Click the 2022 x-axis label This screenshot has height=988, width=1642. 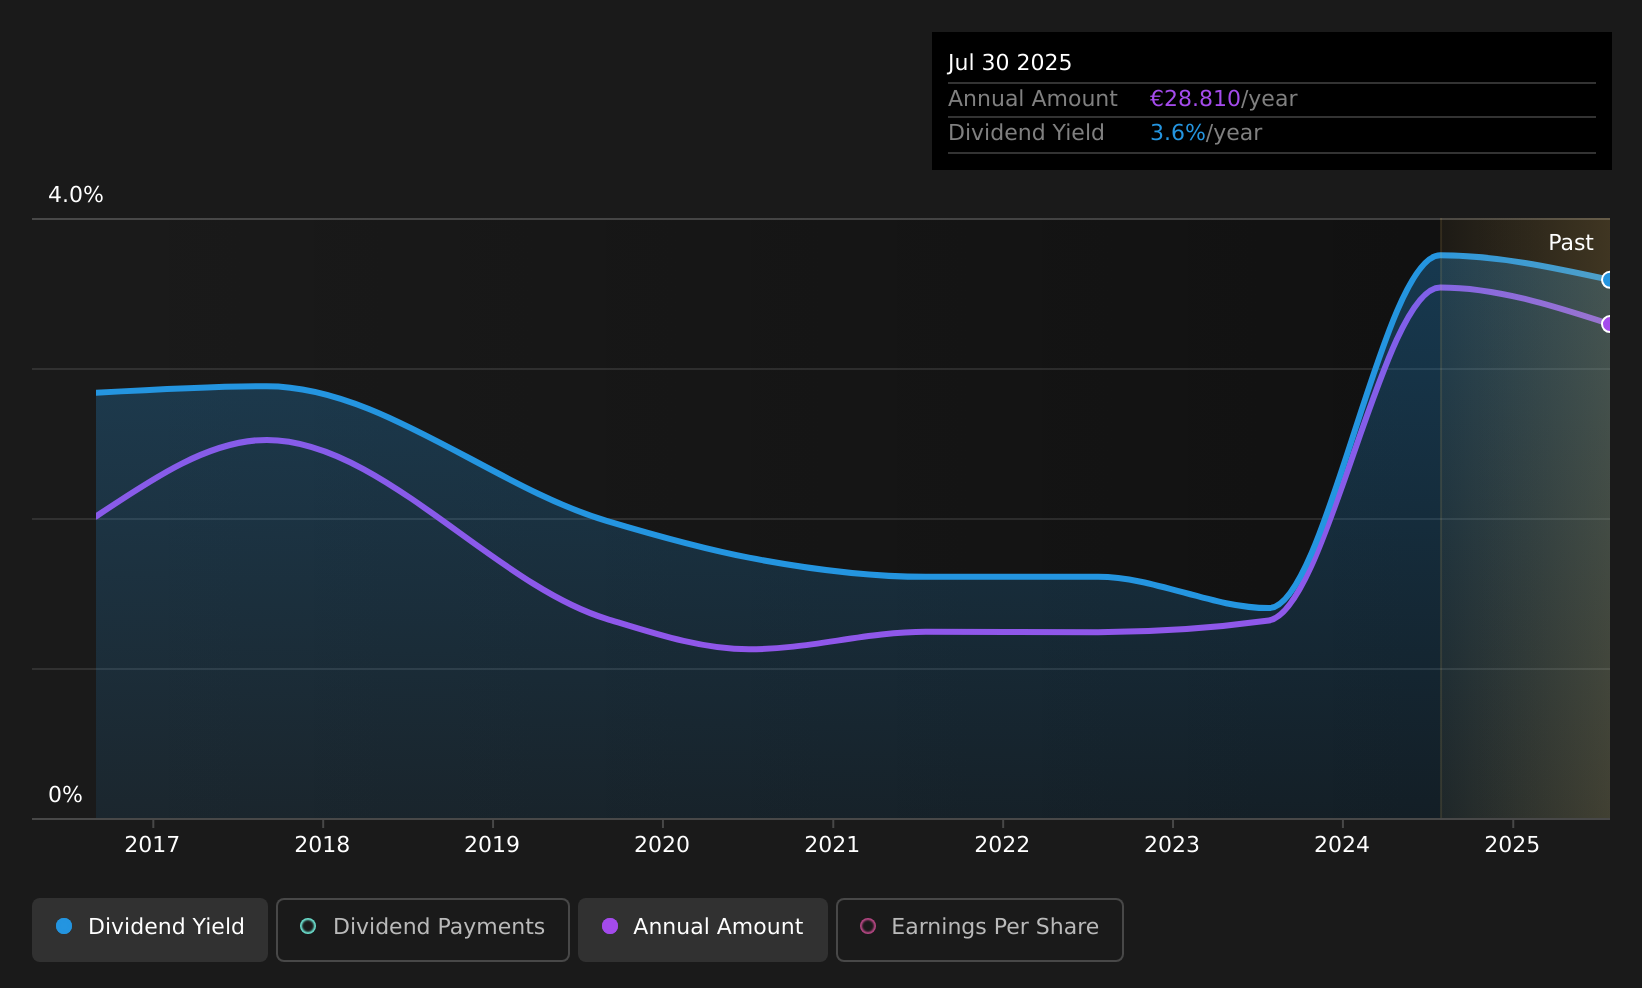point(1002,845)
